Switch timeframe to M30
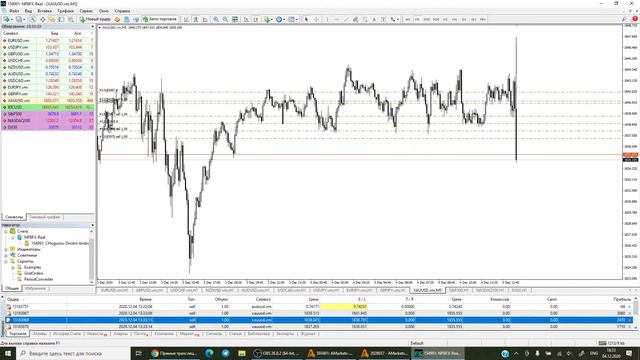The height and width of the screenshot is (360, 640). coord(436,19)
